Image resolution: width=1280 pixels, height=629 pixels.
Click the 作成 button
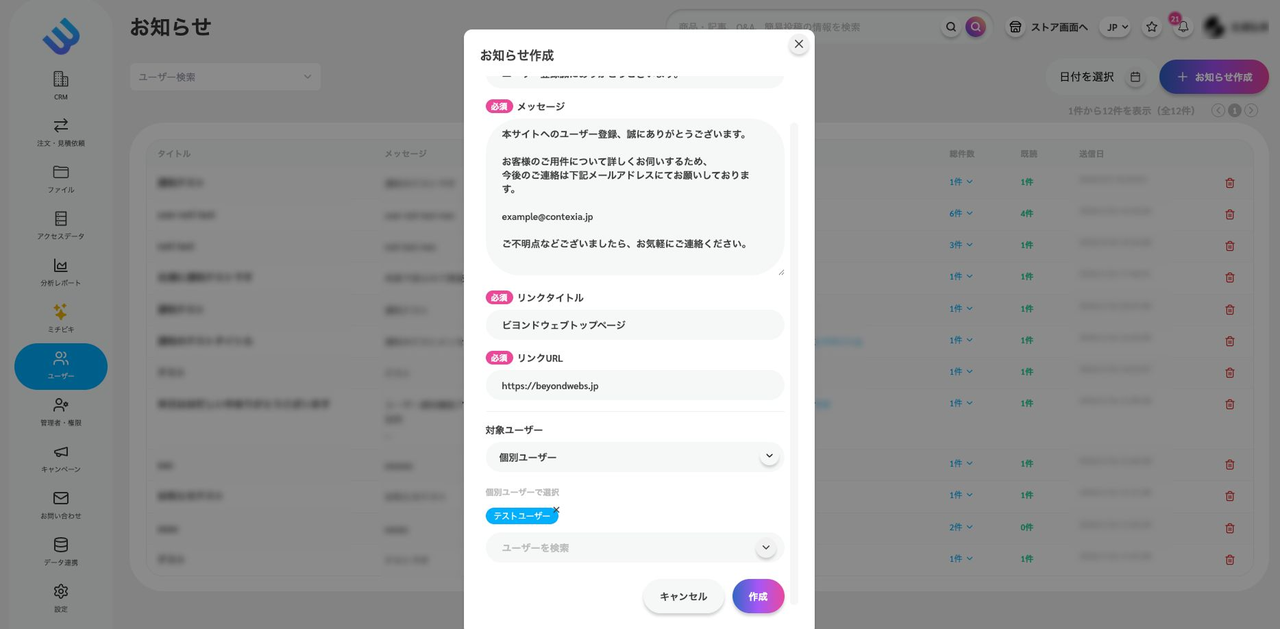point(758,596)
